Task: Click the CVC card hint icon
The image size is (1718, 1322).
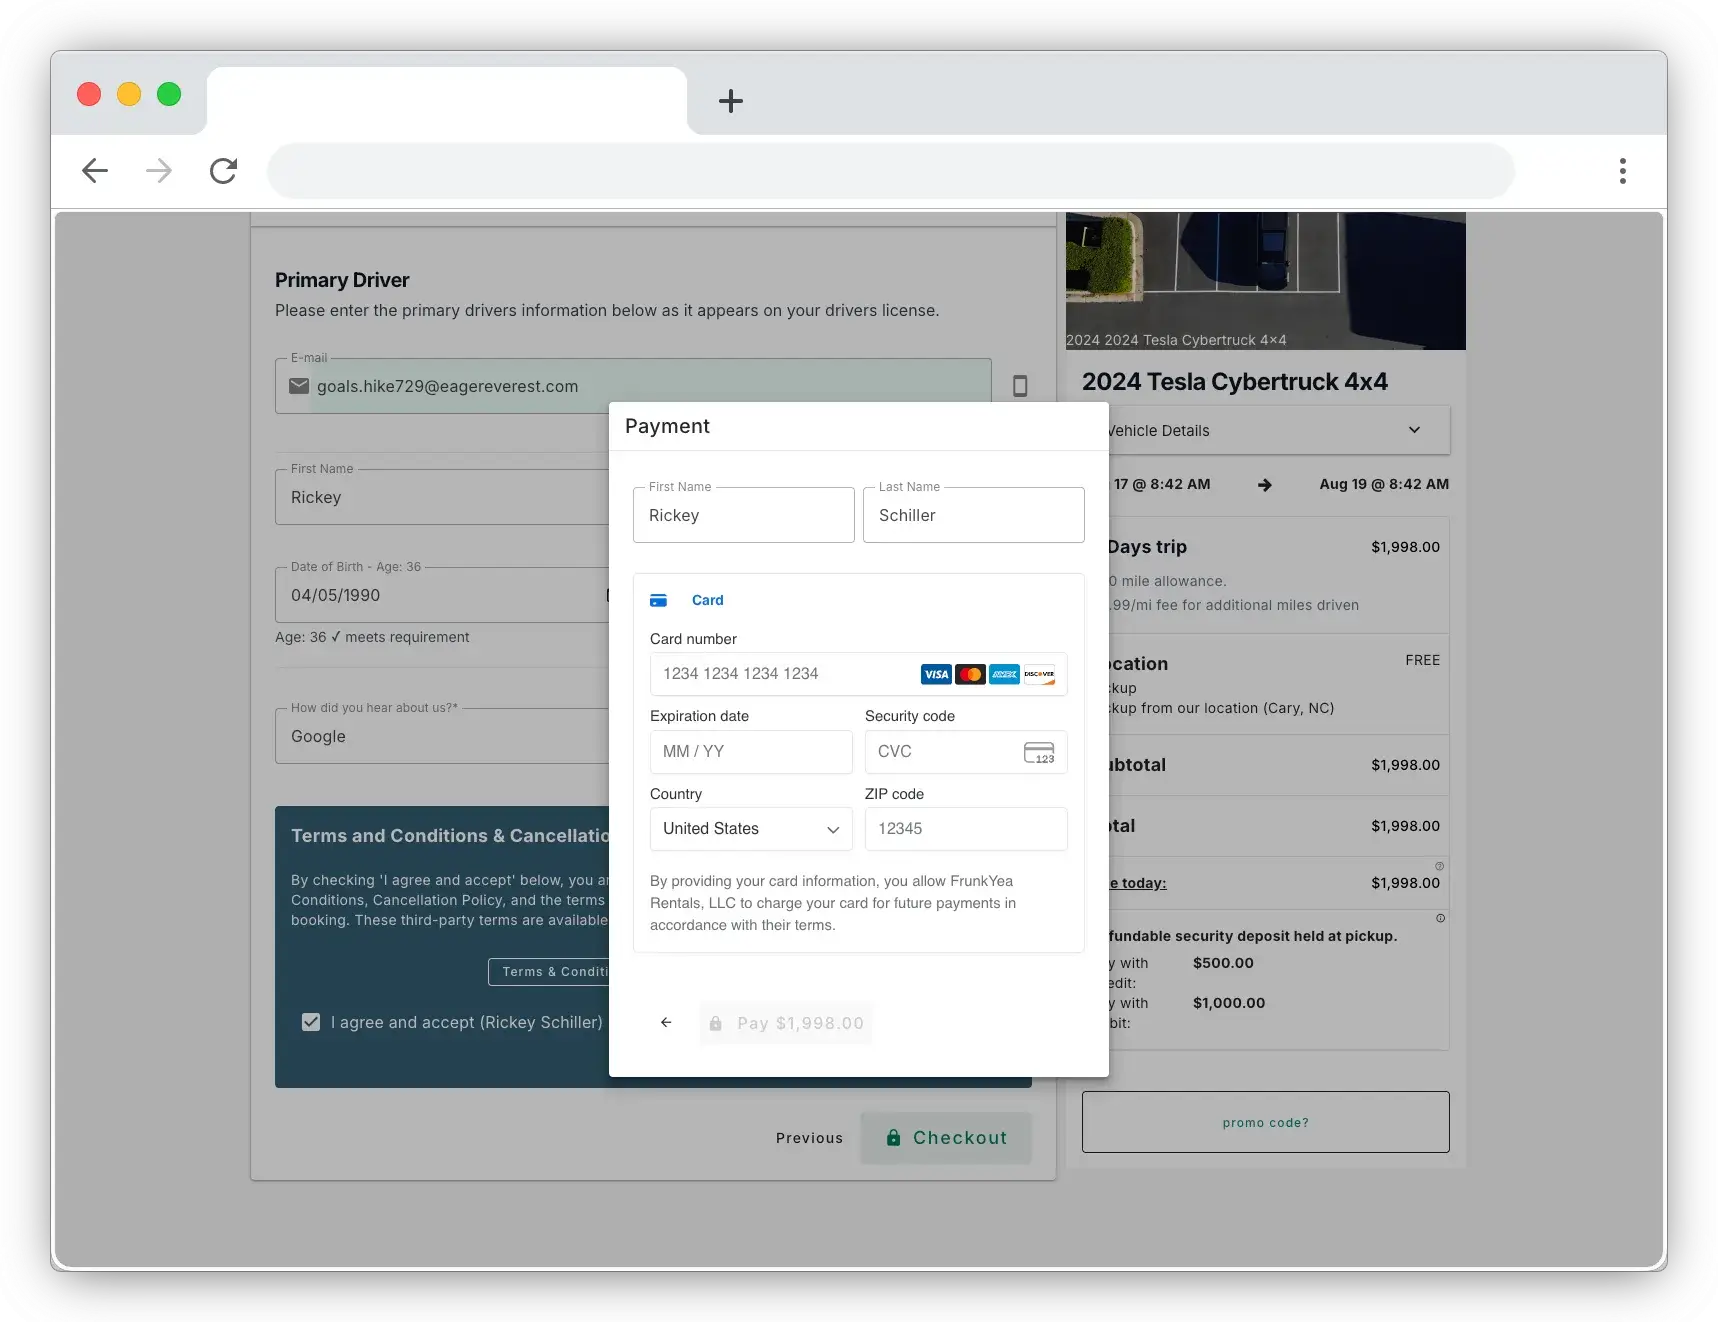Action: pyautogui.click(x=1039, y=753)
